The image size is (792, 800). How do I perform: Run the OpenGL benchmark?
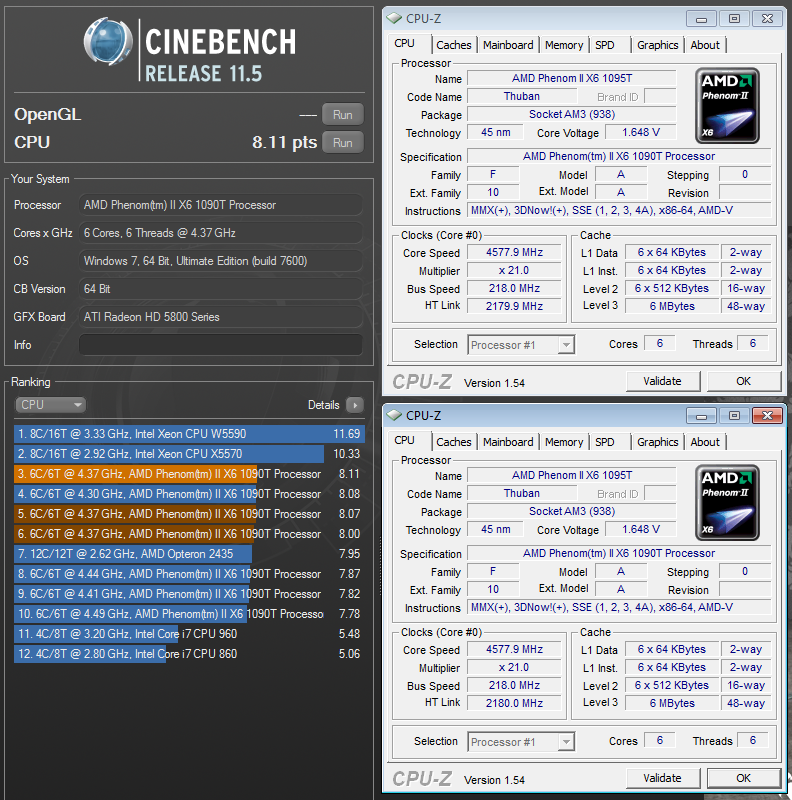[x=343, y=115]
